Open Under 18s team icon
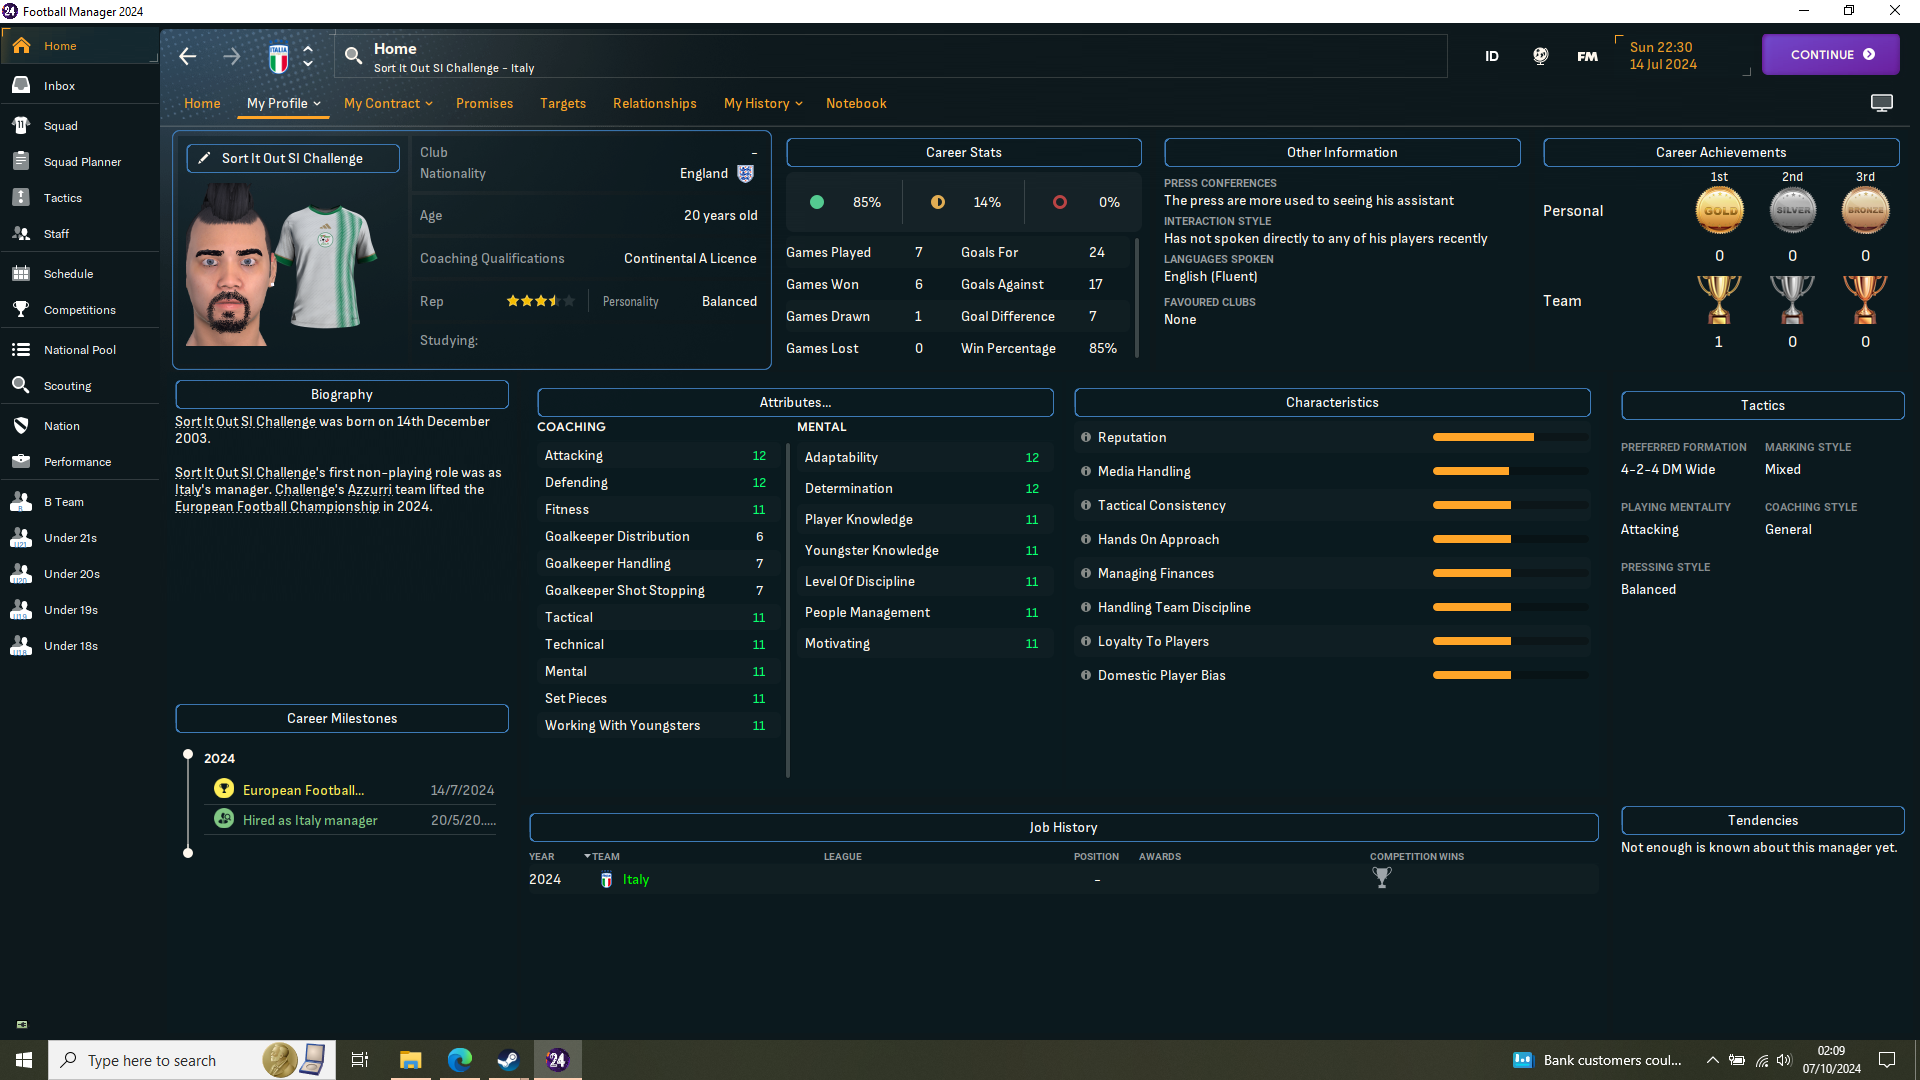1920x1080 pixels. pyautogui.click(x=21, y=646)
